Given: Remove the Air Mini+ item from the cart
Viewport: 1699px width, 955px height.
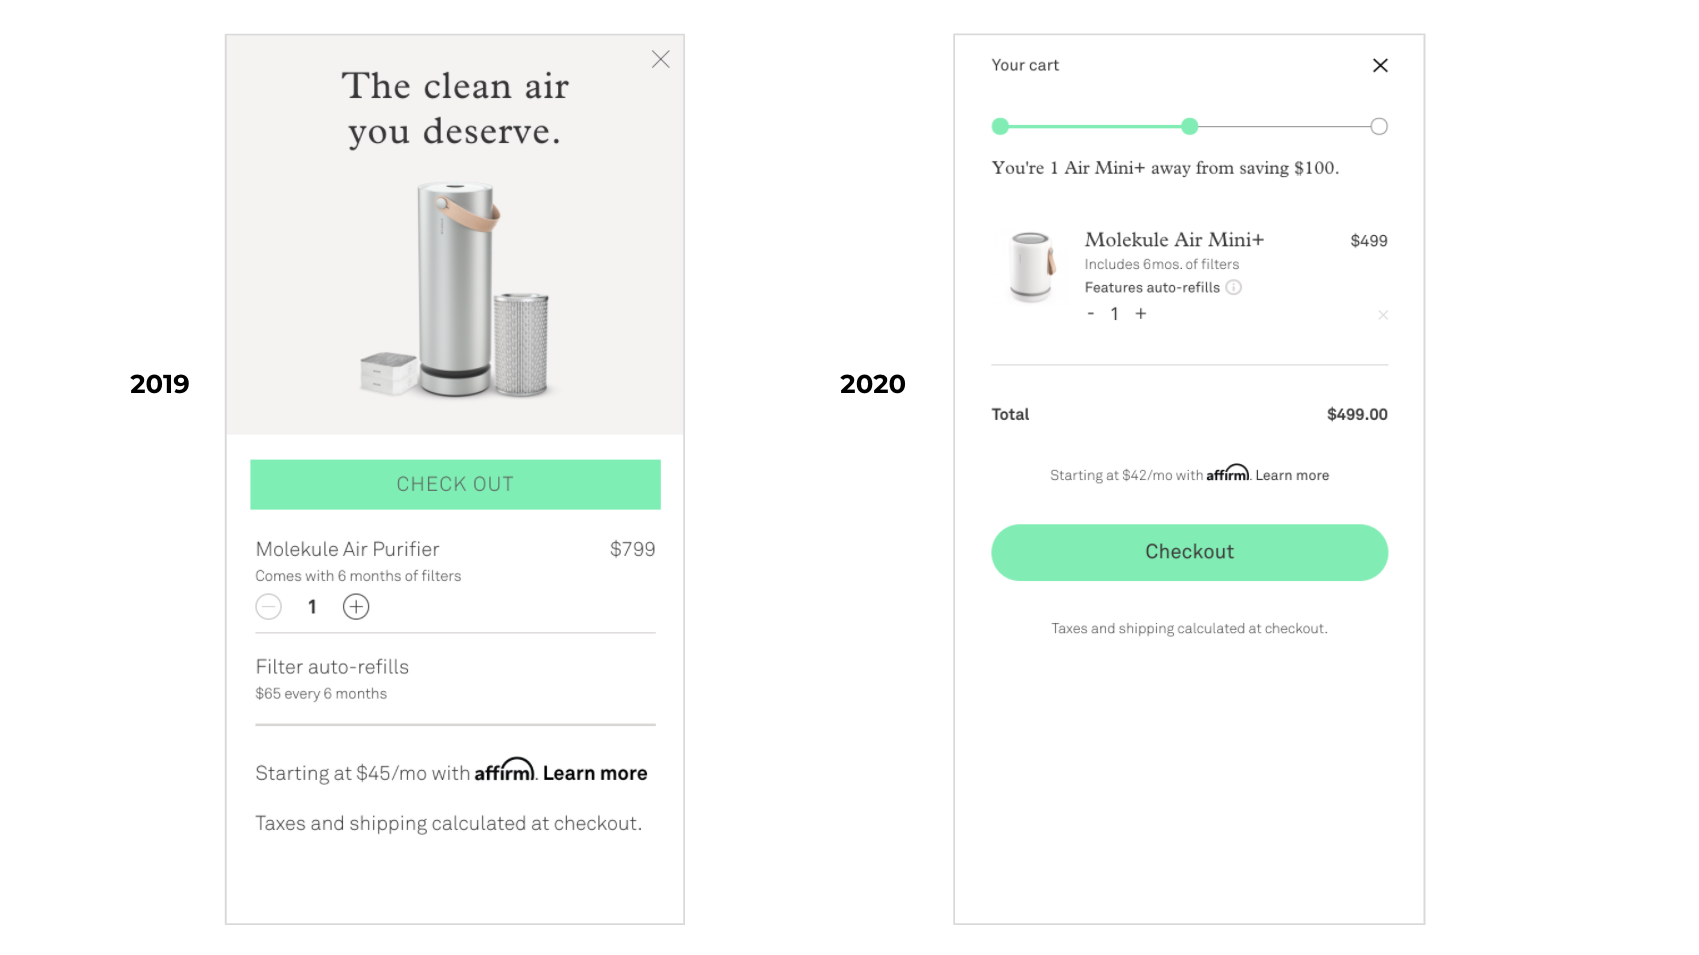Looking at the screenshot, I should [1383, 314].
